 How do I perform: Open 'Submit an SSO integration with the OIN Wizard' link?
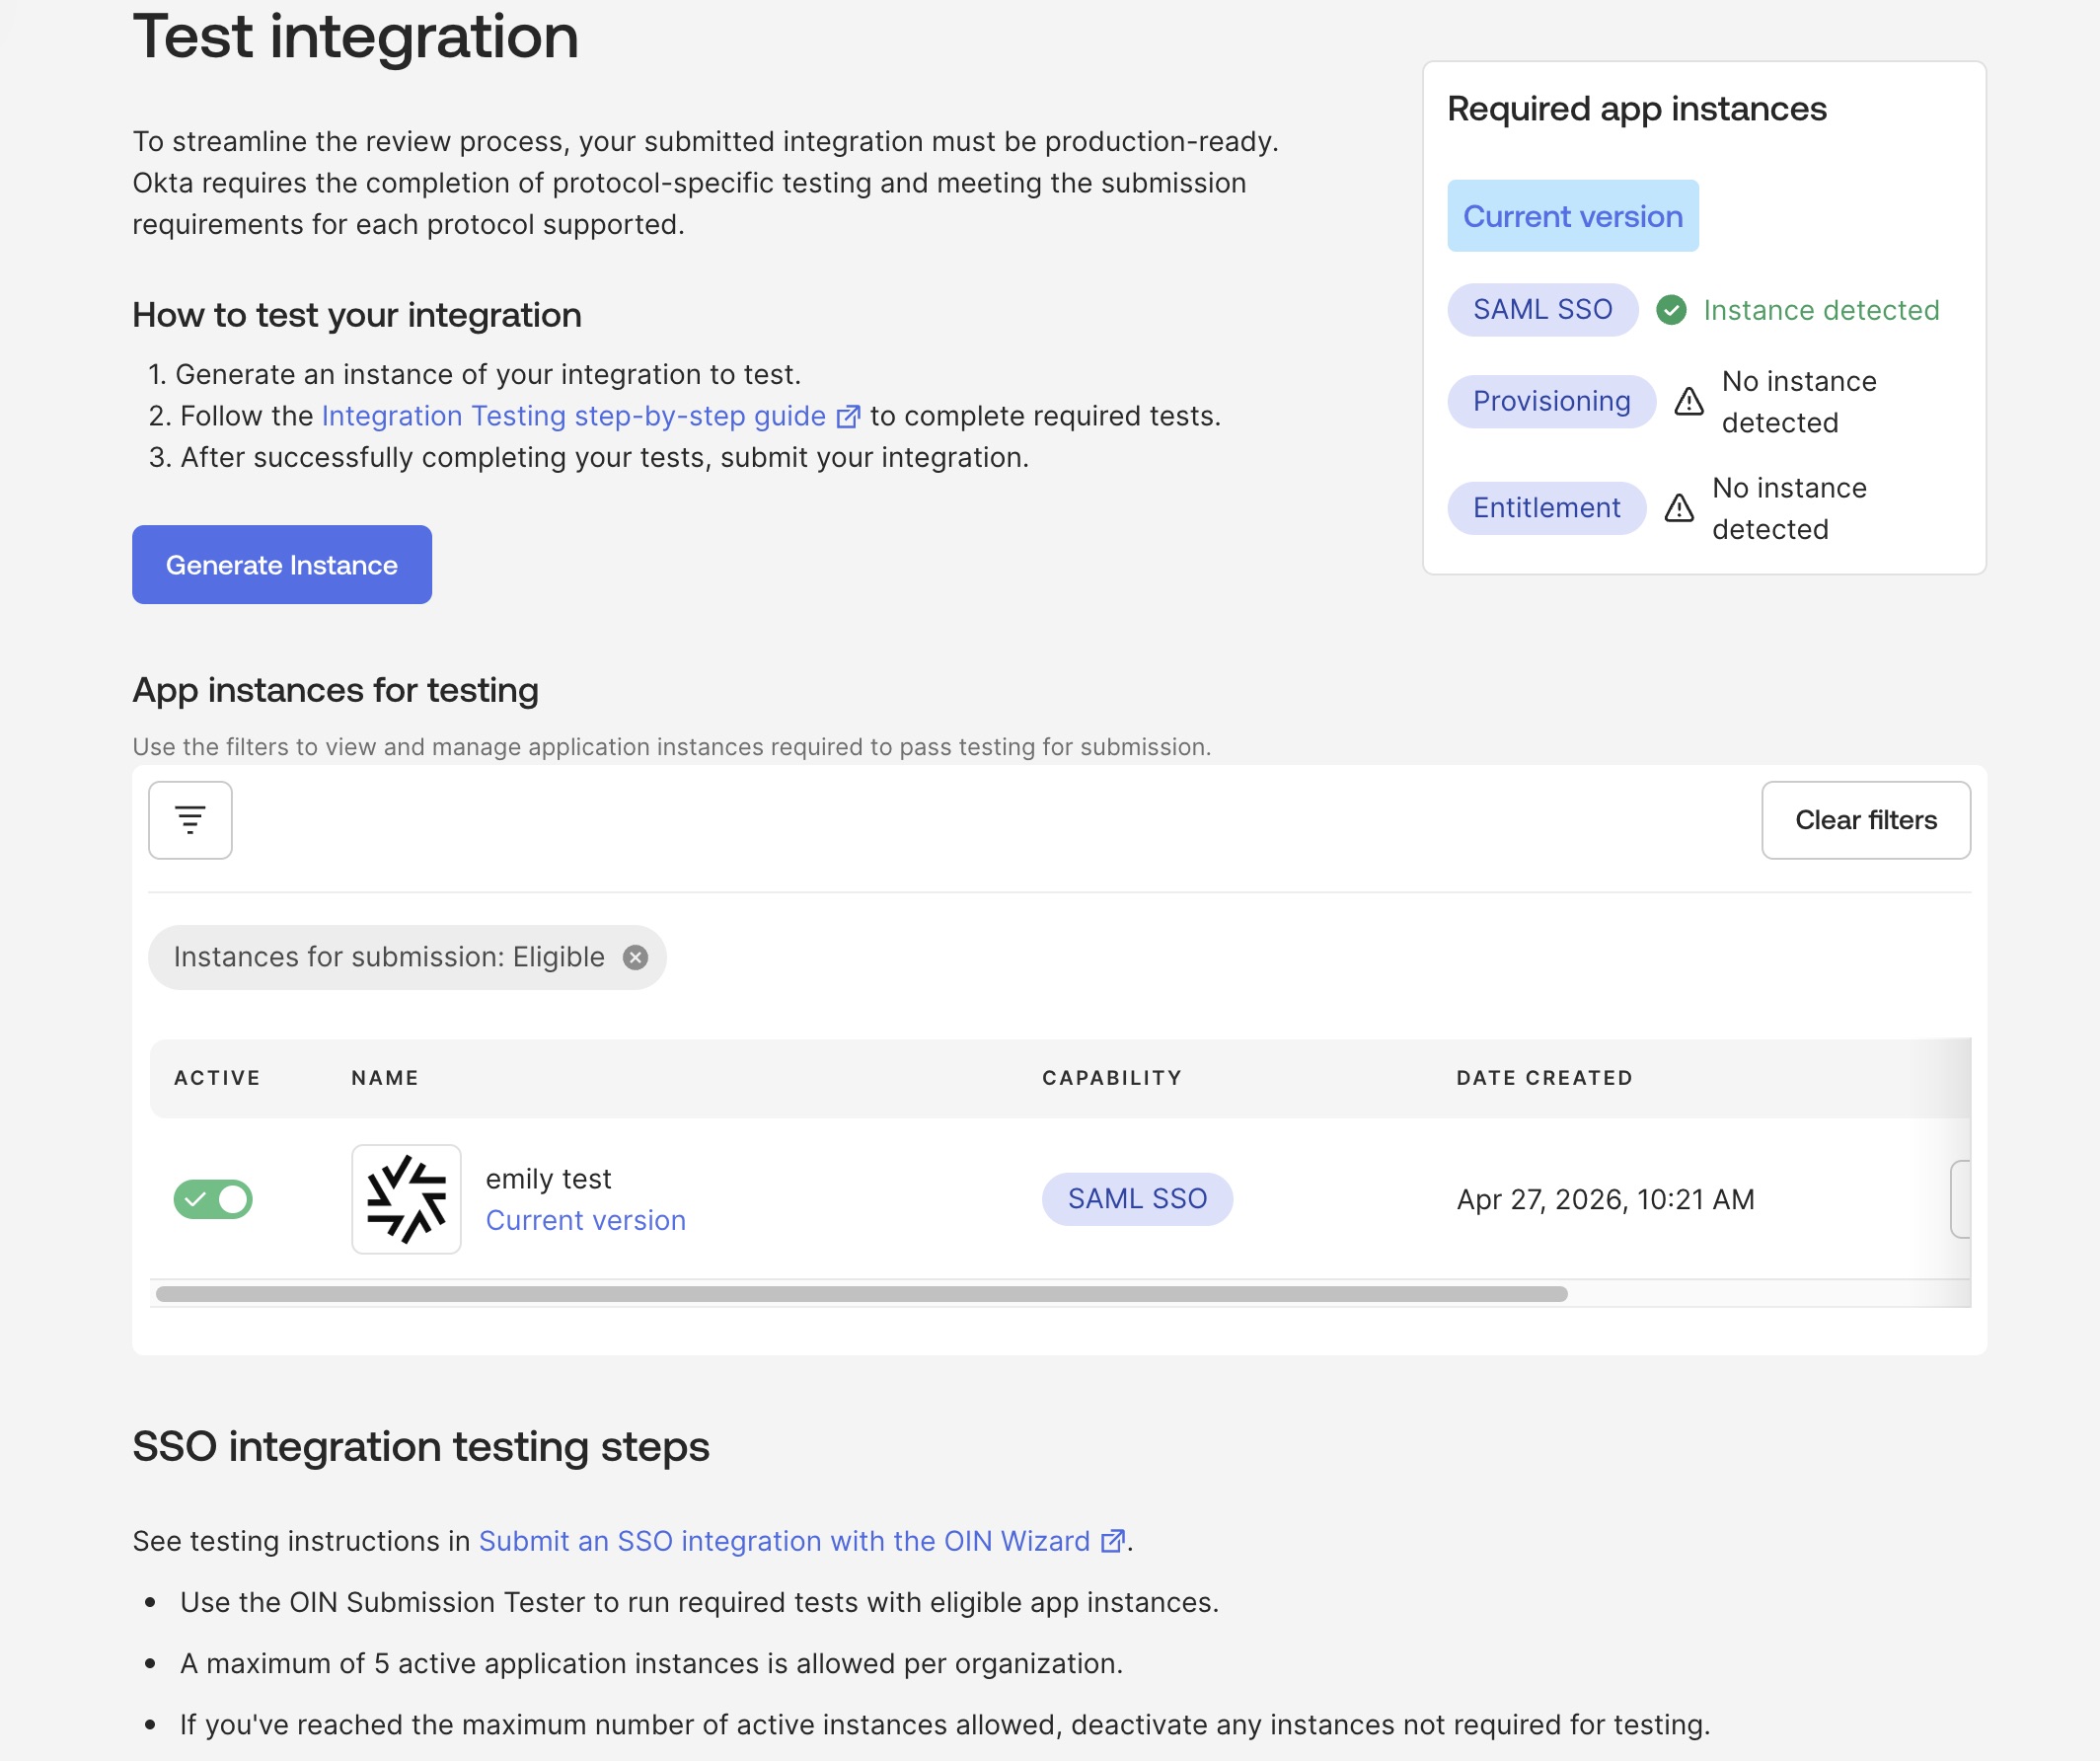coord(785,1541)
